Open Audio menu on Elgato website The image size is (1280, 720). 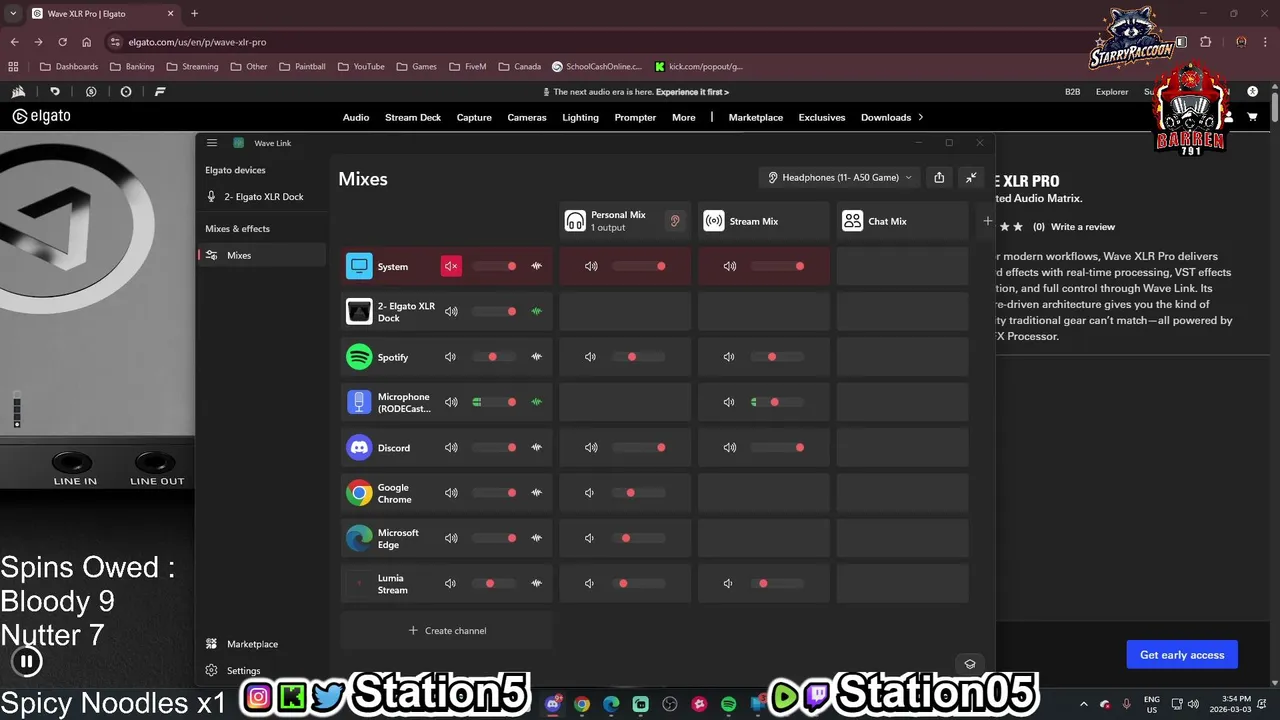click(356, 117)
